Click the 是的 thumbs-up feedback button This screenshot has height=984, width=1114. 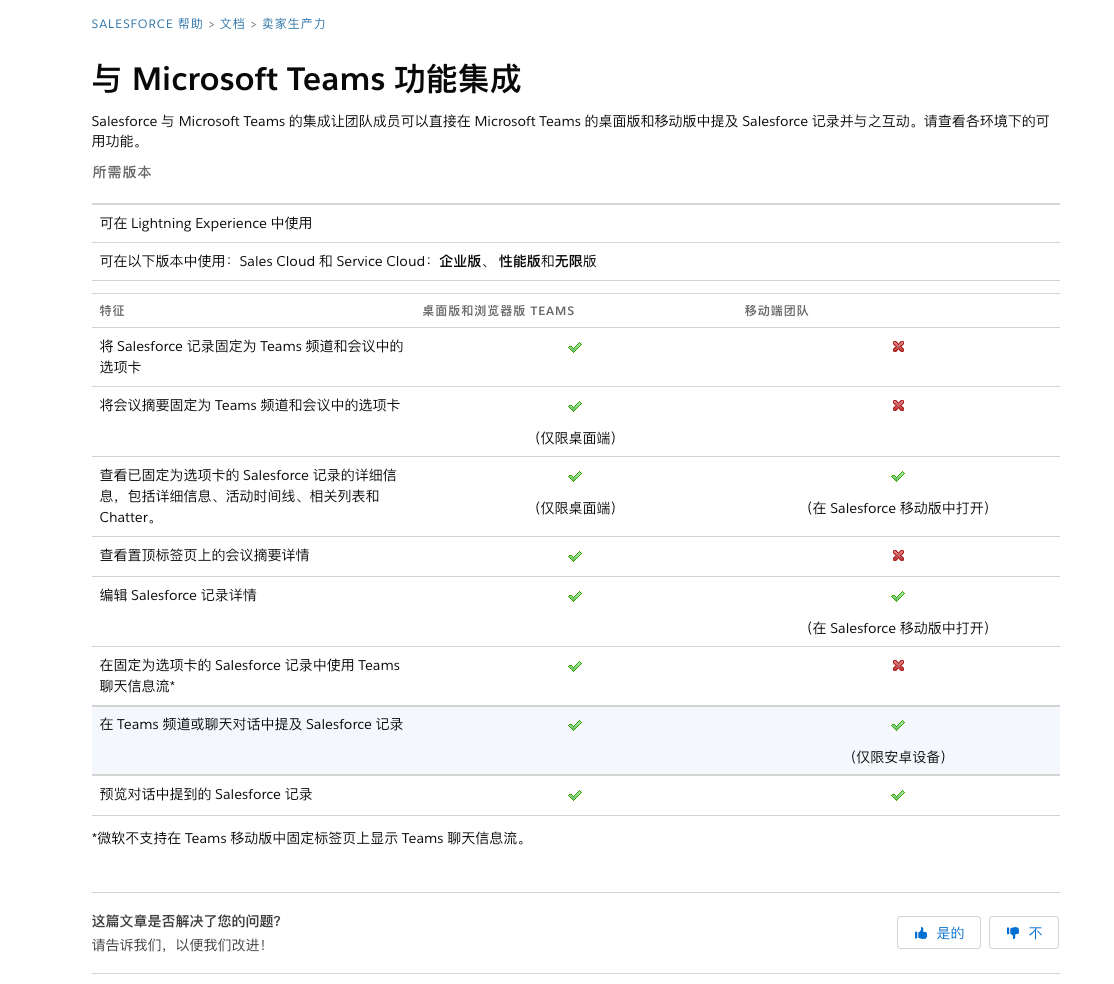click(x=939, y=933)
